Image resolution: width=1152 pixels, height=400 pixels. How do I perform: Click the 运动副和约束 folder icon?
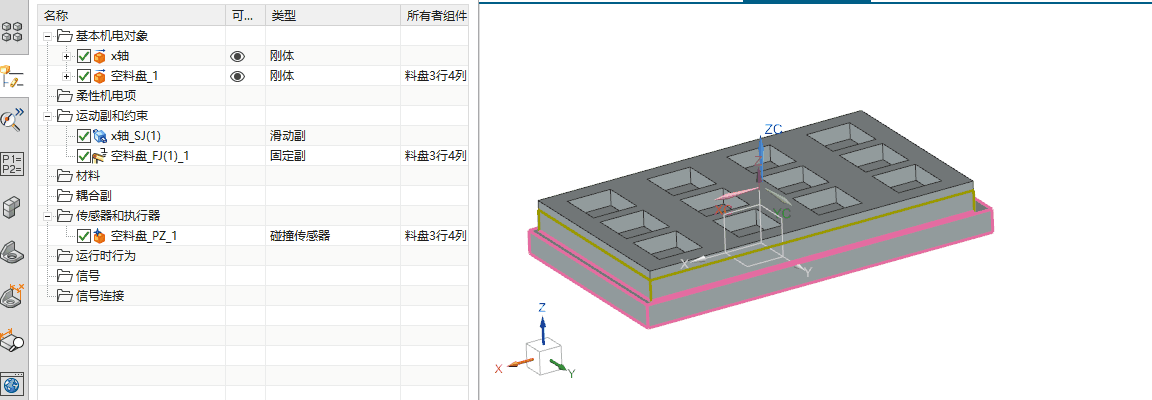click(x=65, y=116)
